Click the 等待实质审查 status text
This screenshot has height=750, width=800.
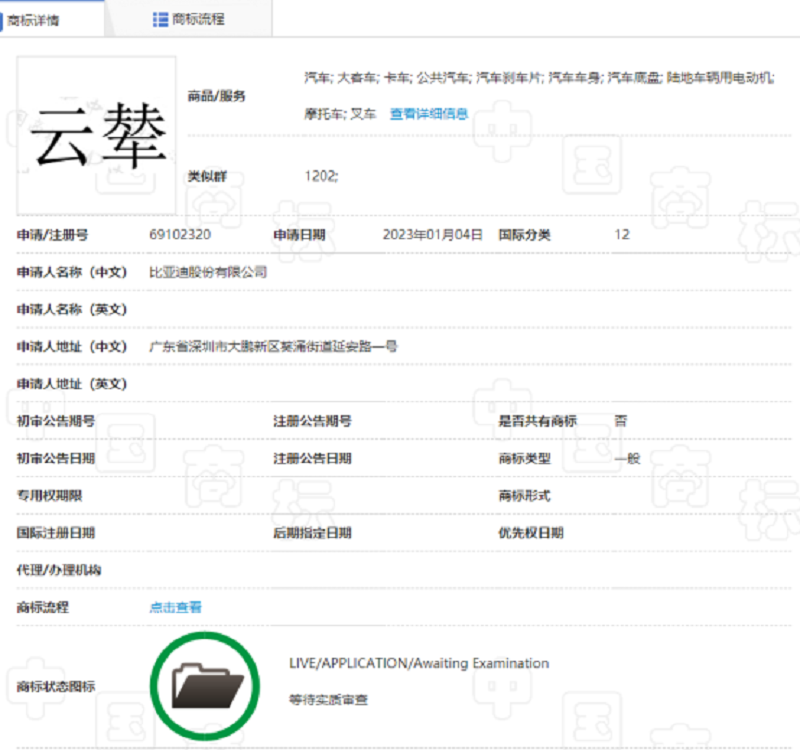[x=328, y=699]
